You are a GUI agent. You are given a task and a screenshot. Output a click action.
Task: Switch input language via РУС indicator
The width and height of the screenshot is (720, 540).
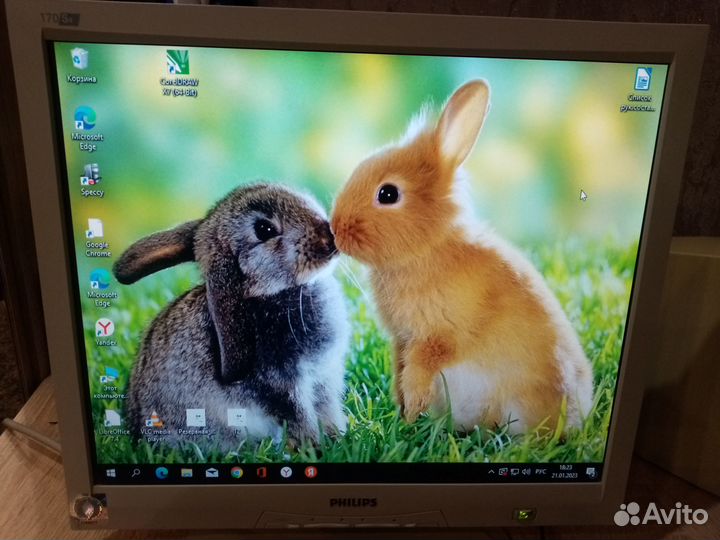[541, 472]
